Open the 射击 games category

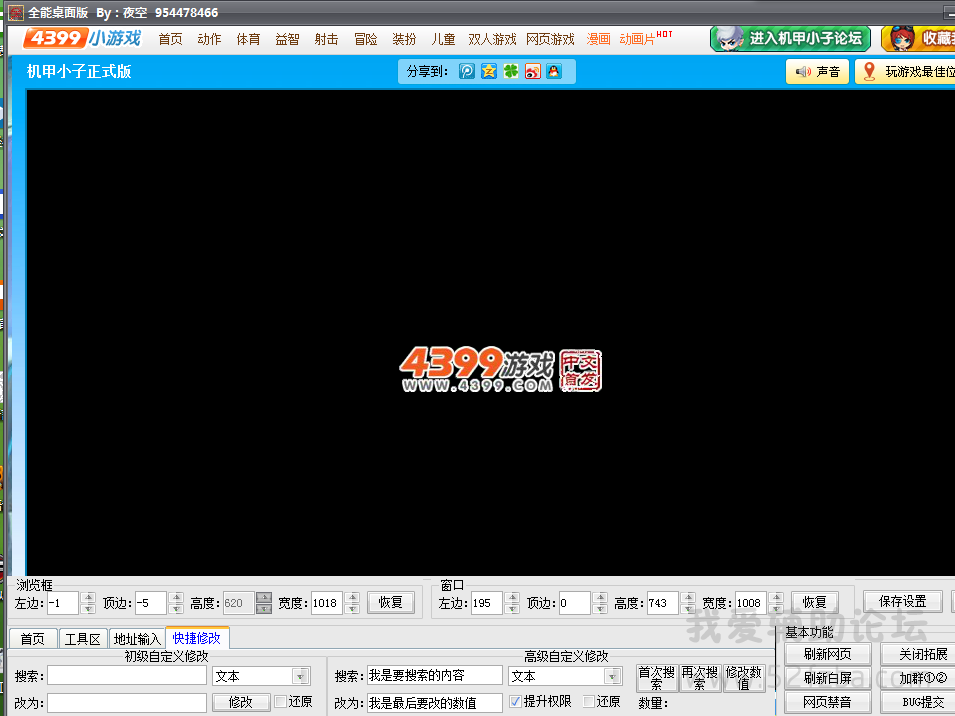(326, 39)
